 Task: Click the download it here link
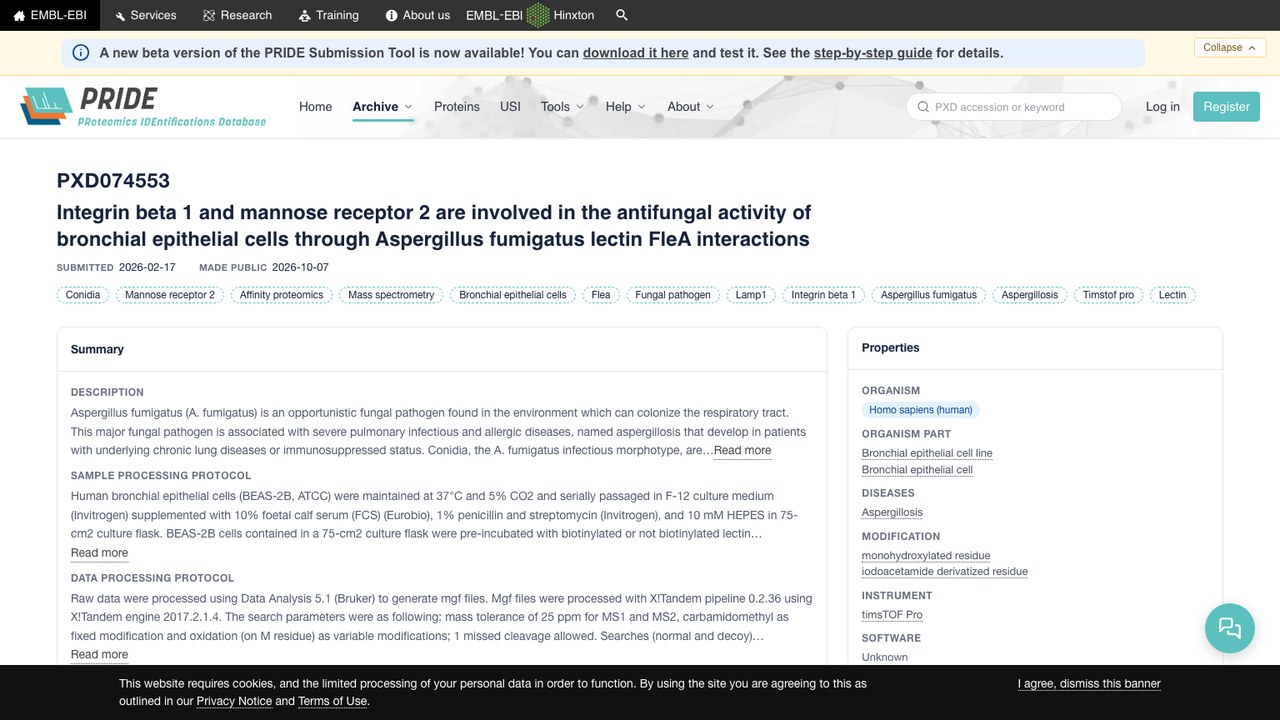coord(636,53)
